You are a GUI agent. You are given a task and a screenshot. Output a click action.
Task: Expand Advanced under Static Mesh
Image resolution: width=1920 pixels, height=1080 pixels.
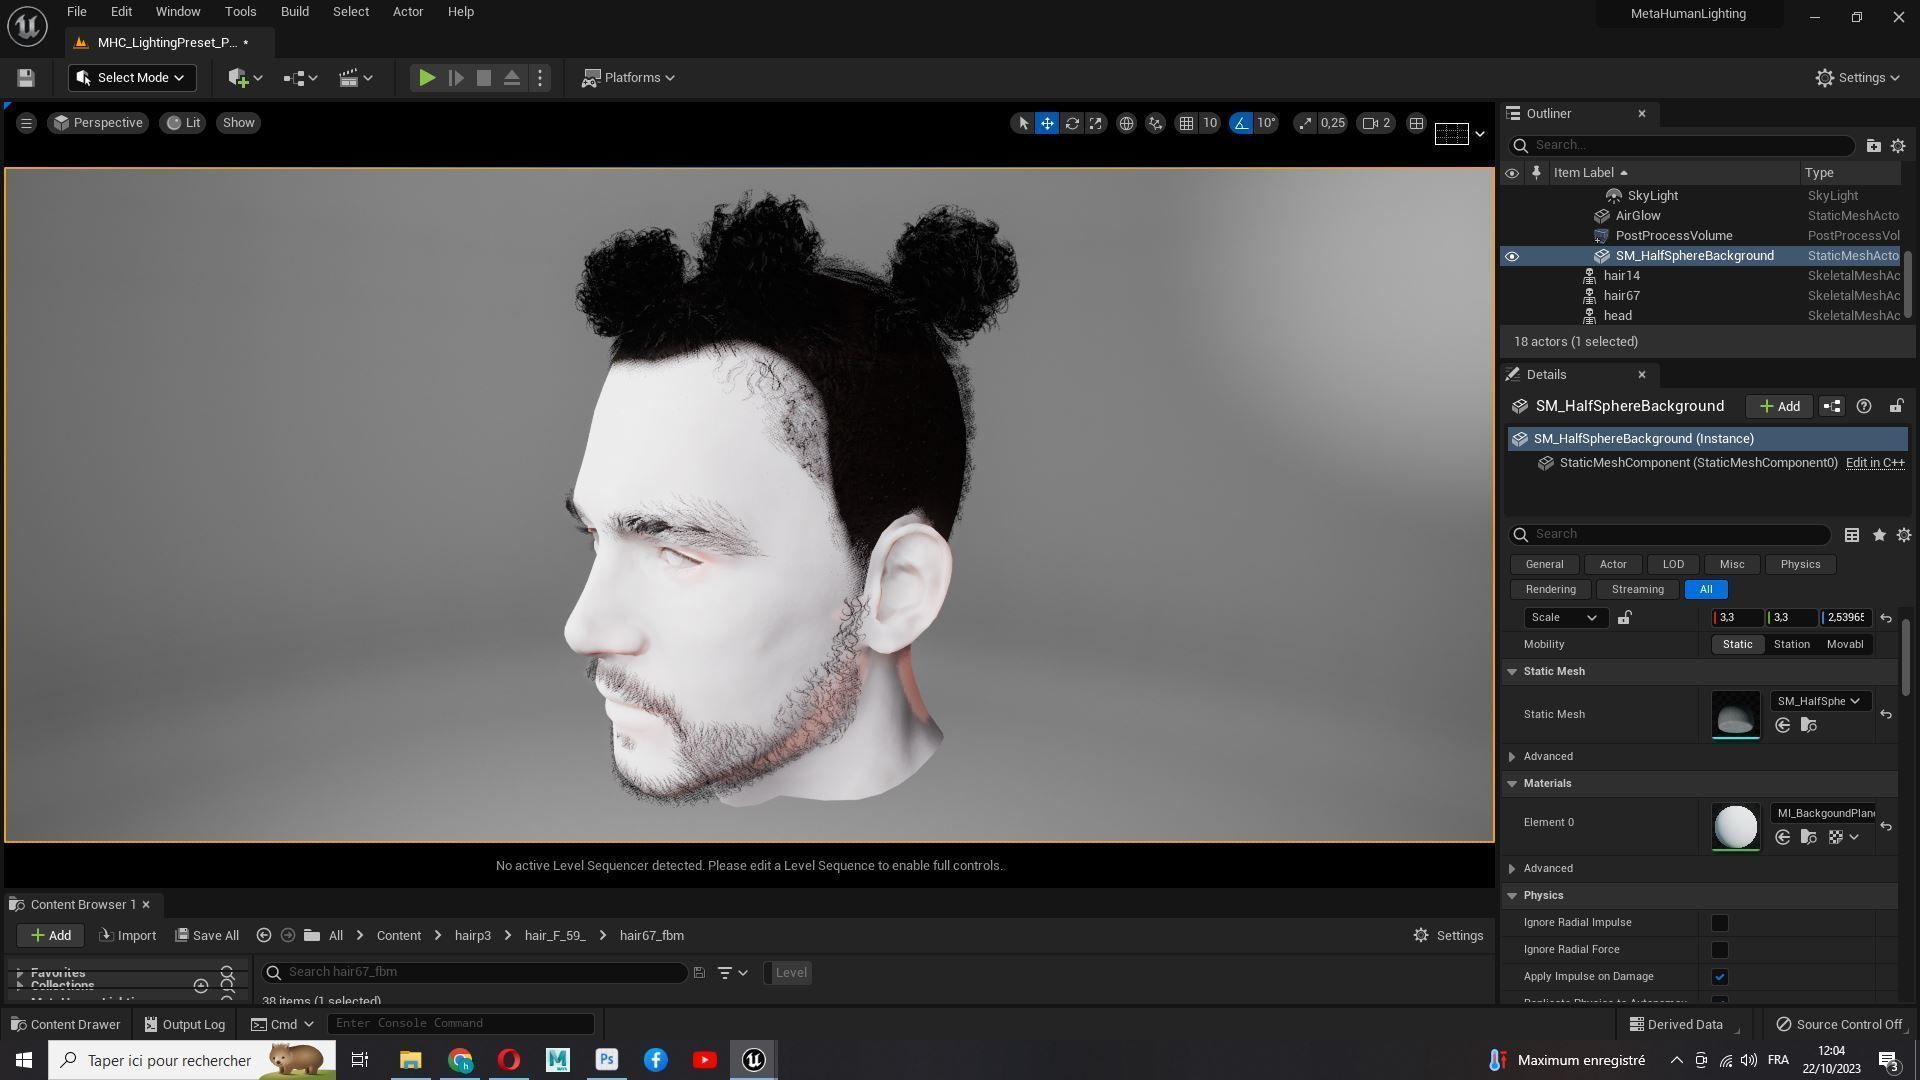coord(1512,757)
